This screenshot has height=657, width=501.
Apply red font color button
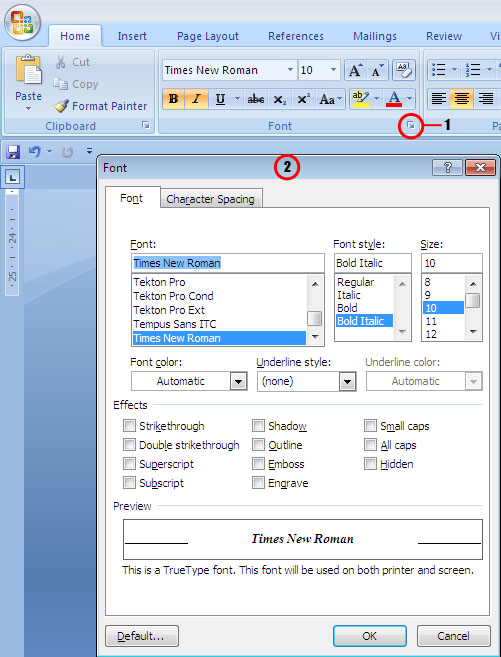coord(394,99)
